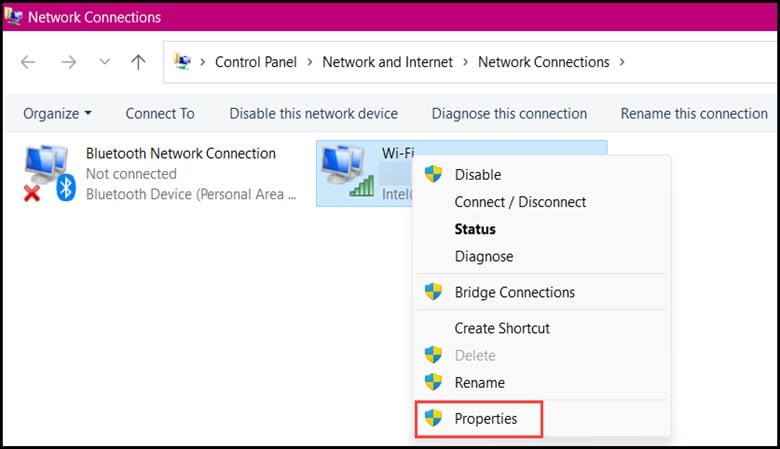Click the shield icon beside Properties
Screen dimensions: 780x449
433,418
